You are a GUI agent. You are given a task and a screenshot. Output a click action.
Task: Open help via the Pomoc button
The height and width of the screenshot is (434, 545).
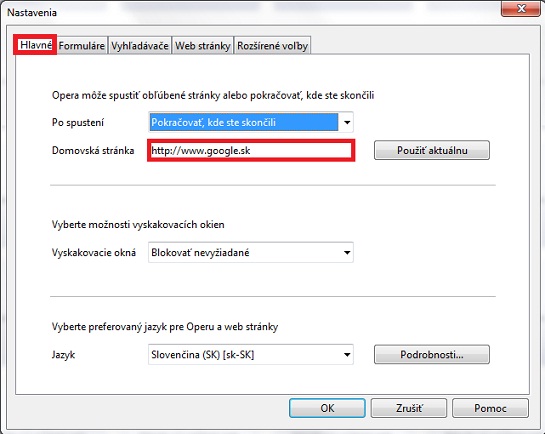(x=490, y=408)
